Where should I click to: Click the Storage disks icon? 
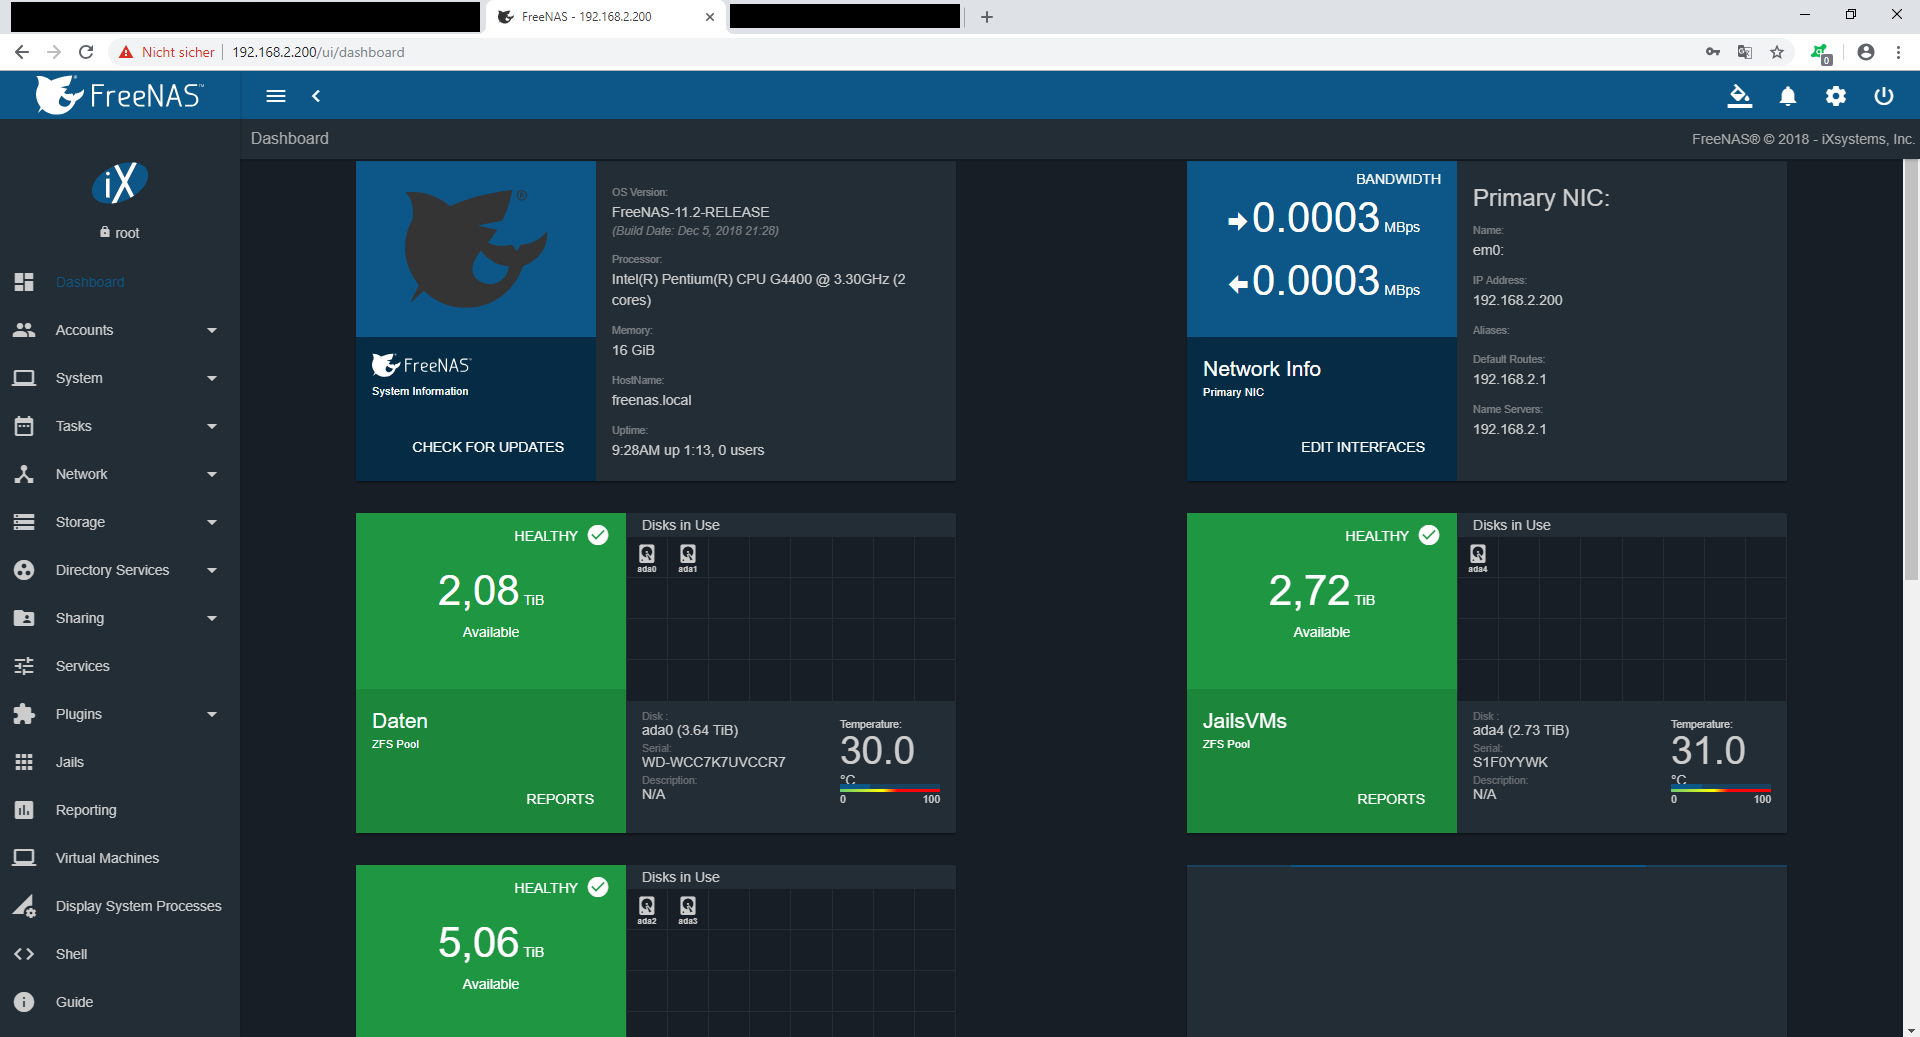click(24, 522)
